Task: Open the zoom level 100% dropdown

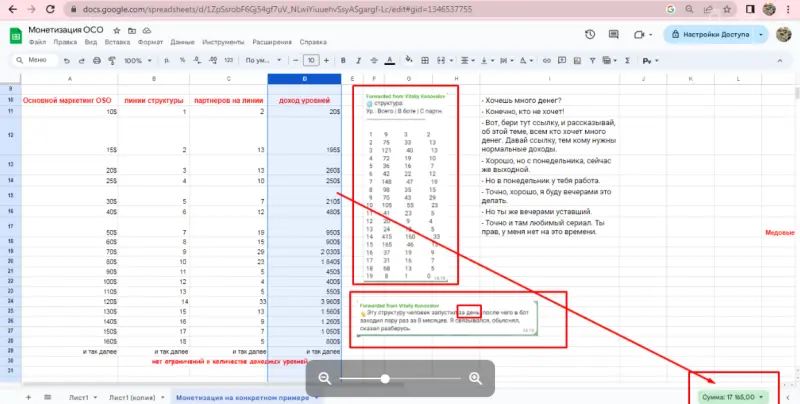Action: [x=138, y=61]
